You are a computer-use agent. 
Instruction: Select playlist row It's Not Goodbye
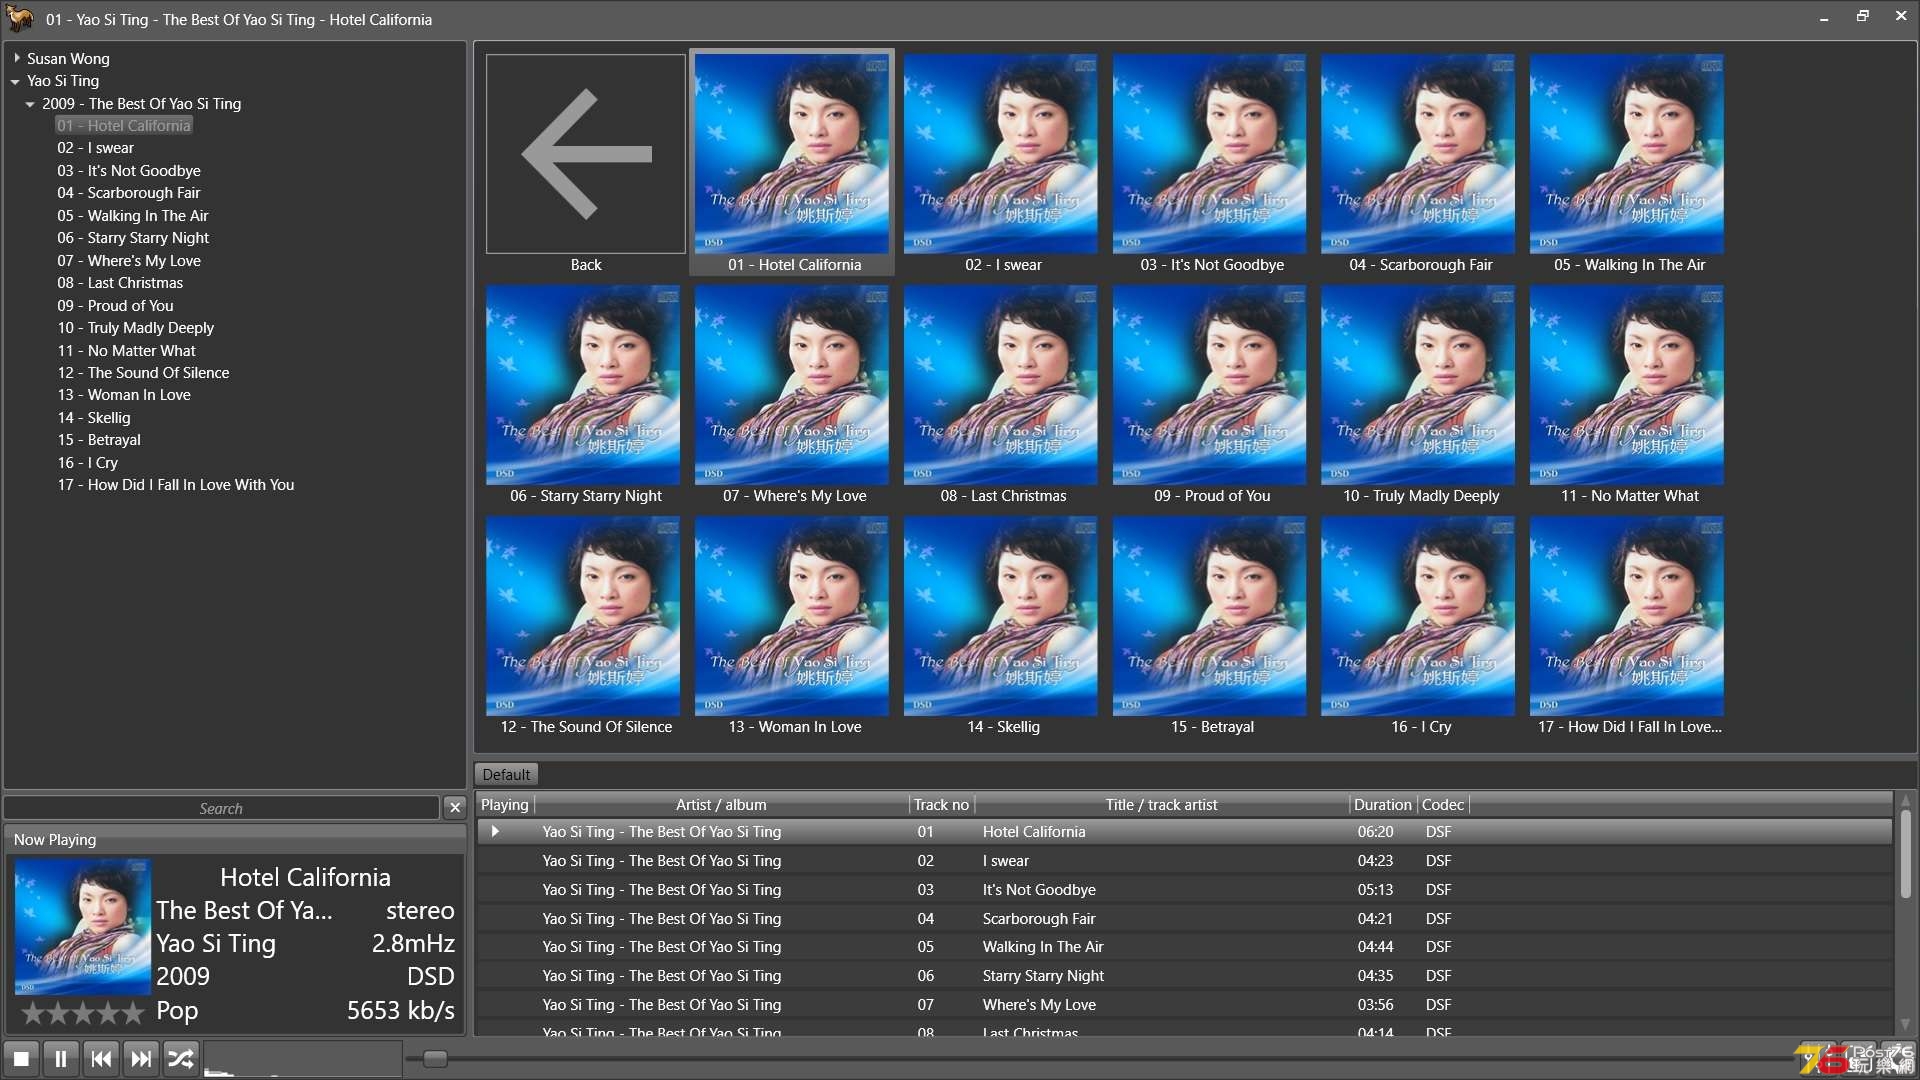coord(1184,890)
